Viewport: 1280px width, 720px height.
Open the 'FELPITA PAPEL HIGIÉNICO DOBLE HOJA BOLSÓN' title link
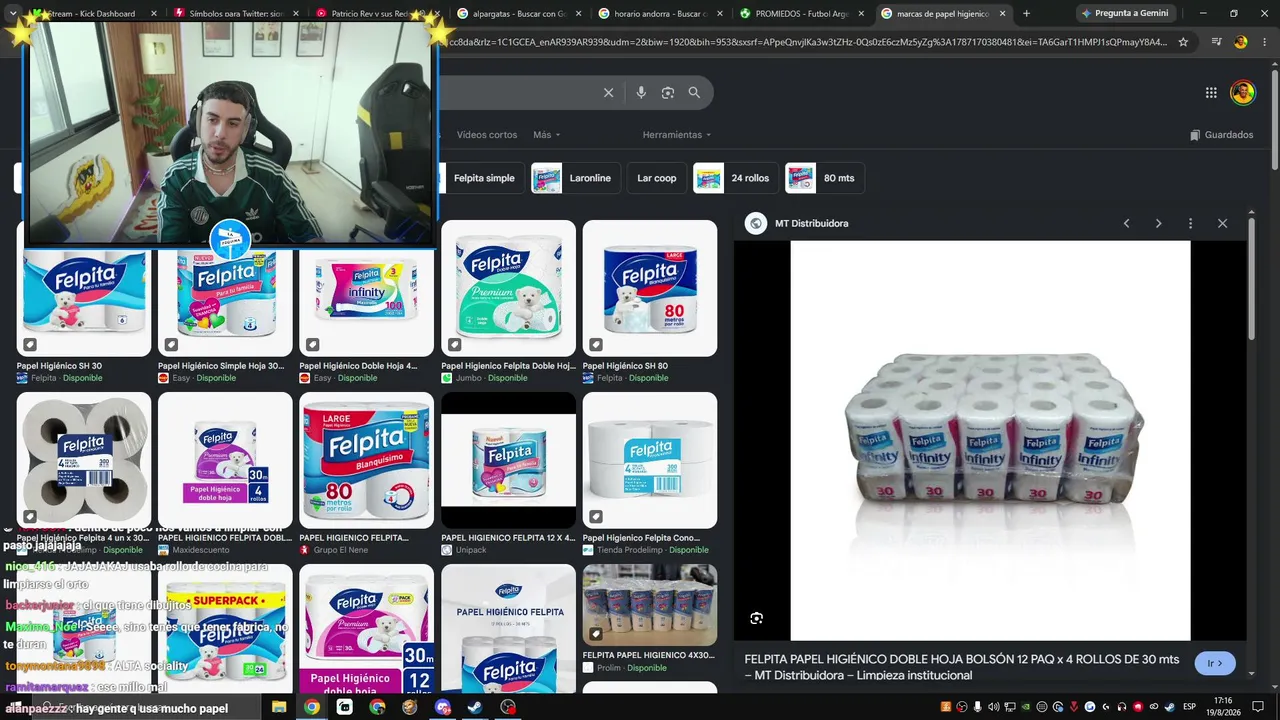962,667
